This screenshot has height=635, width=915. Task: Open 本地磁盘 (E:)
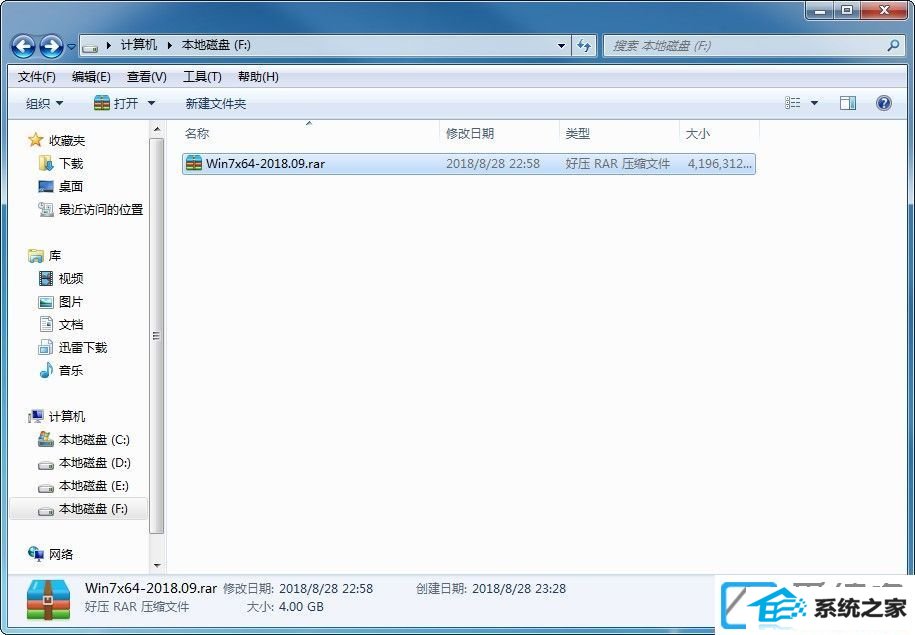tap(93, 486)
